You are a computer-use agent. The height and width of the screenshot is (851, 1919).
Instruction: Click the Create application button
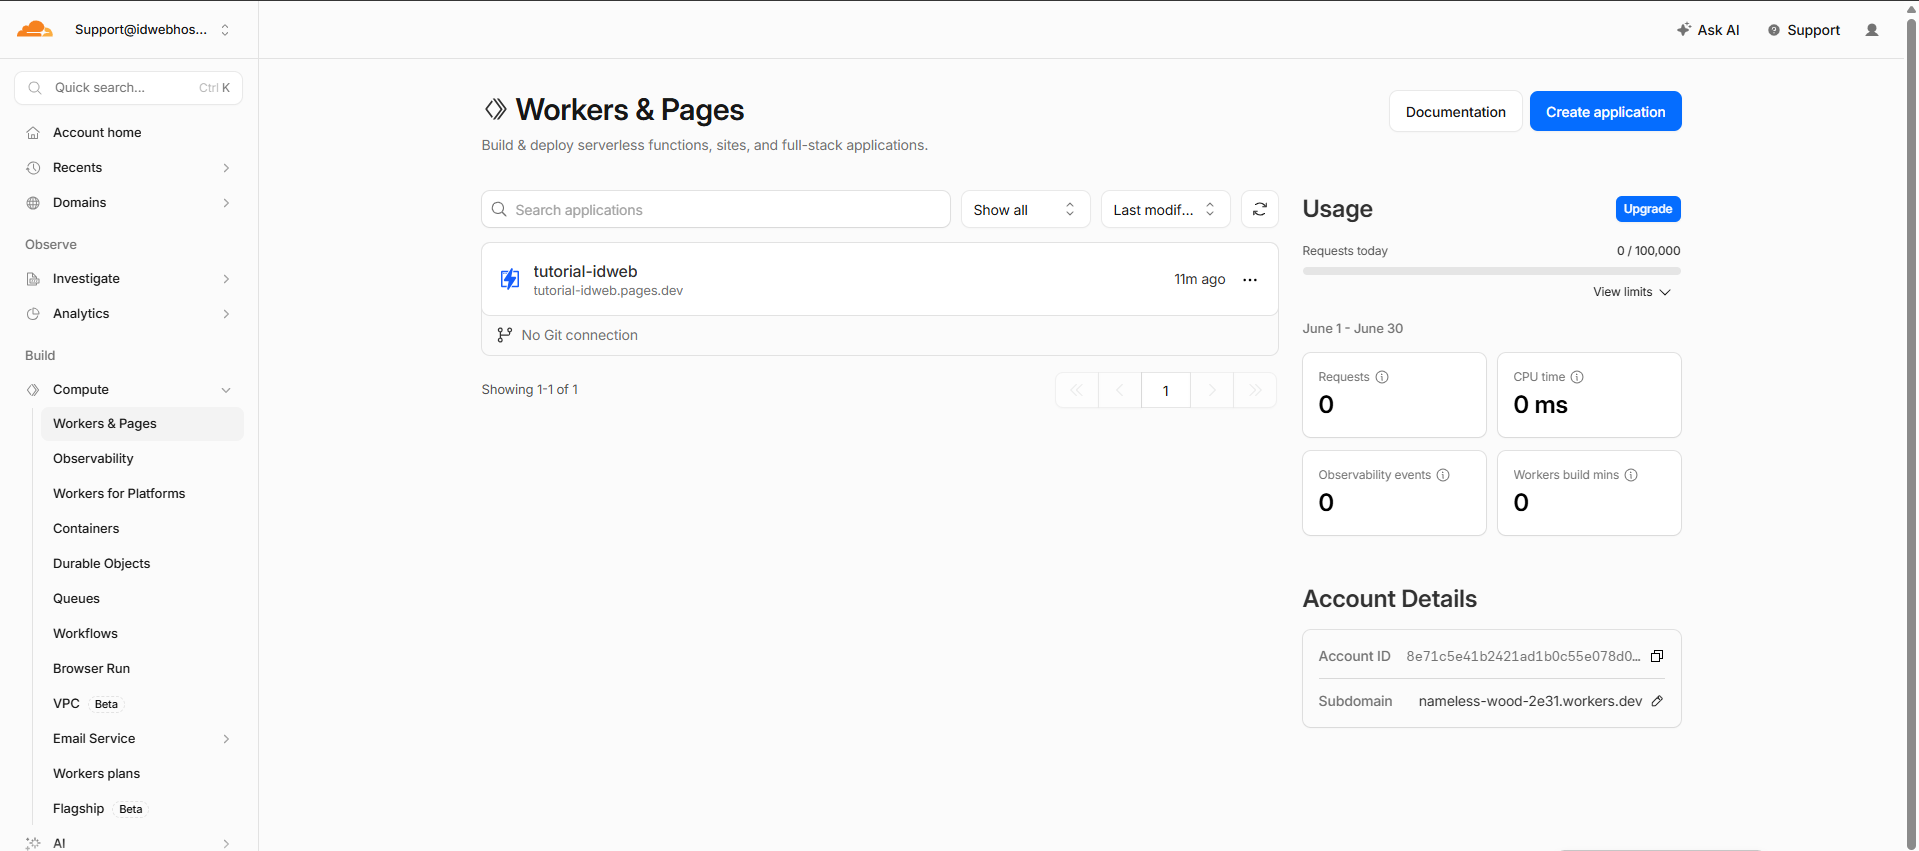click(1605, 111)
